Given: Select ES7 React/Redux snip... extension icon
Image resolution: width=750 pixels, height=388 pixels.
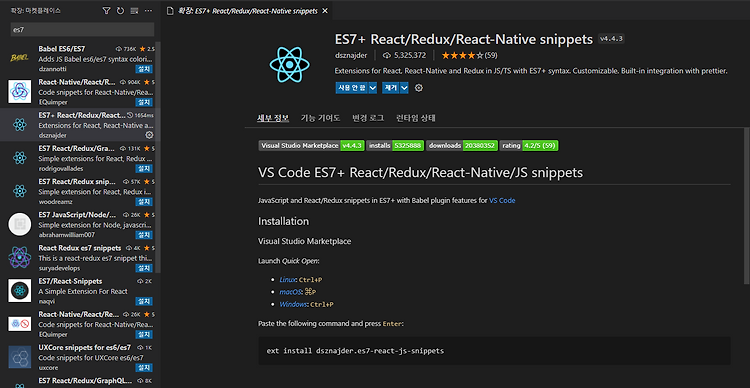Looking at the screenshot, I should 20,191.
